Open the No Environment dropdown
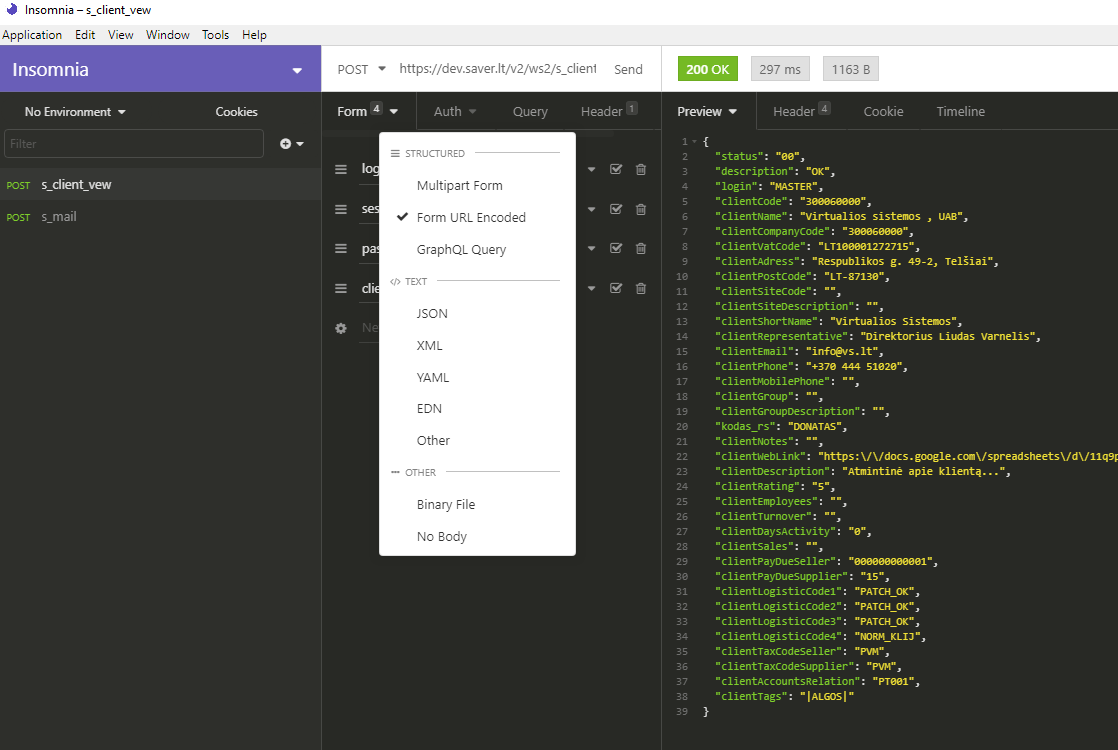This screenshot has height=750, width=1118. pos(75,112)
